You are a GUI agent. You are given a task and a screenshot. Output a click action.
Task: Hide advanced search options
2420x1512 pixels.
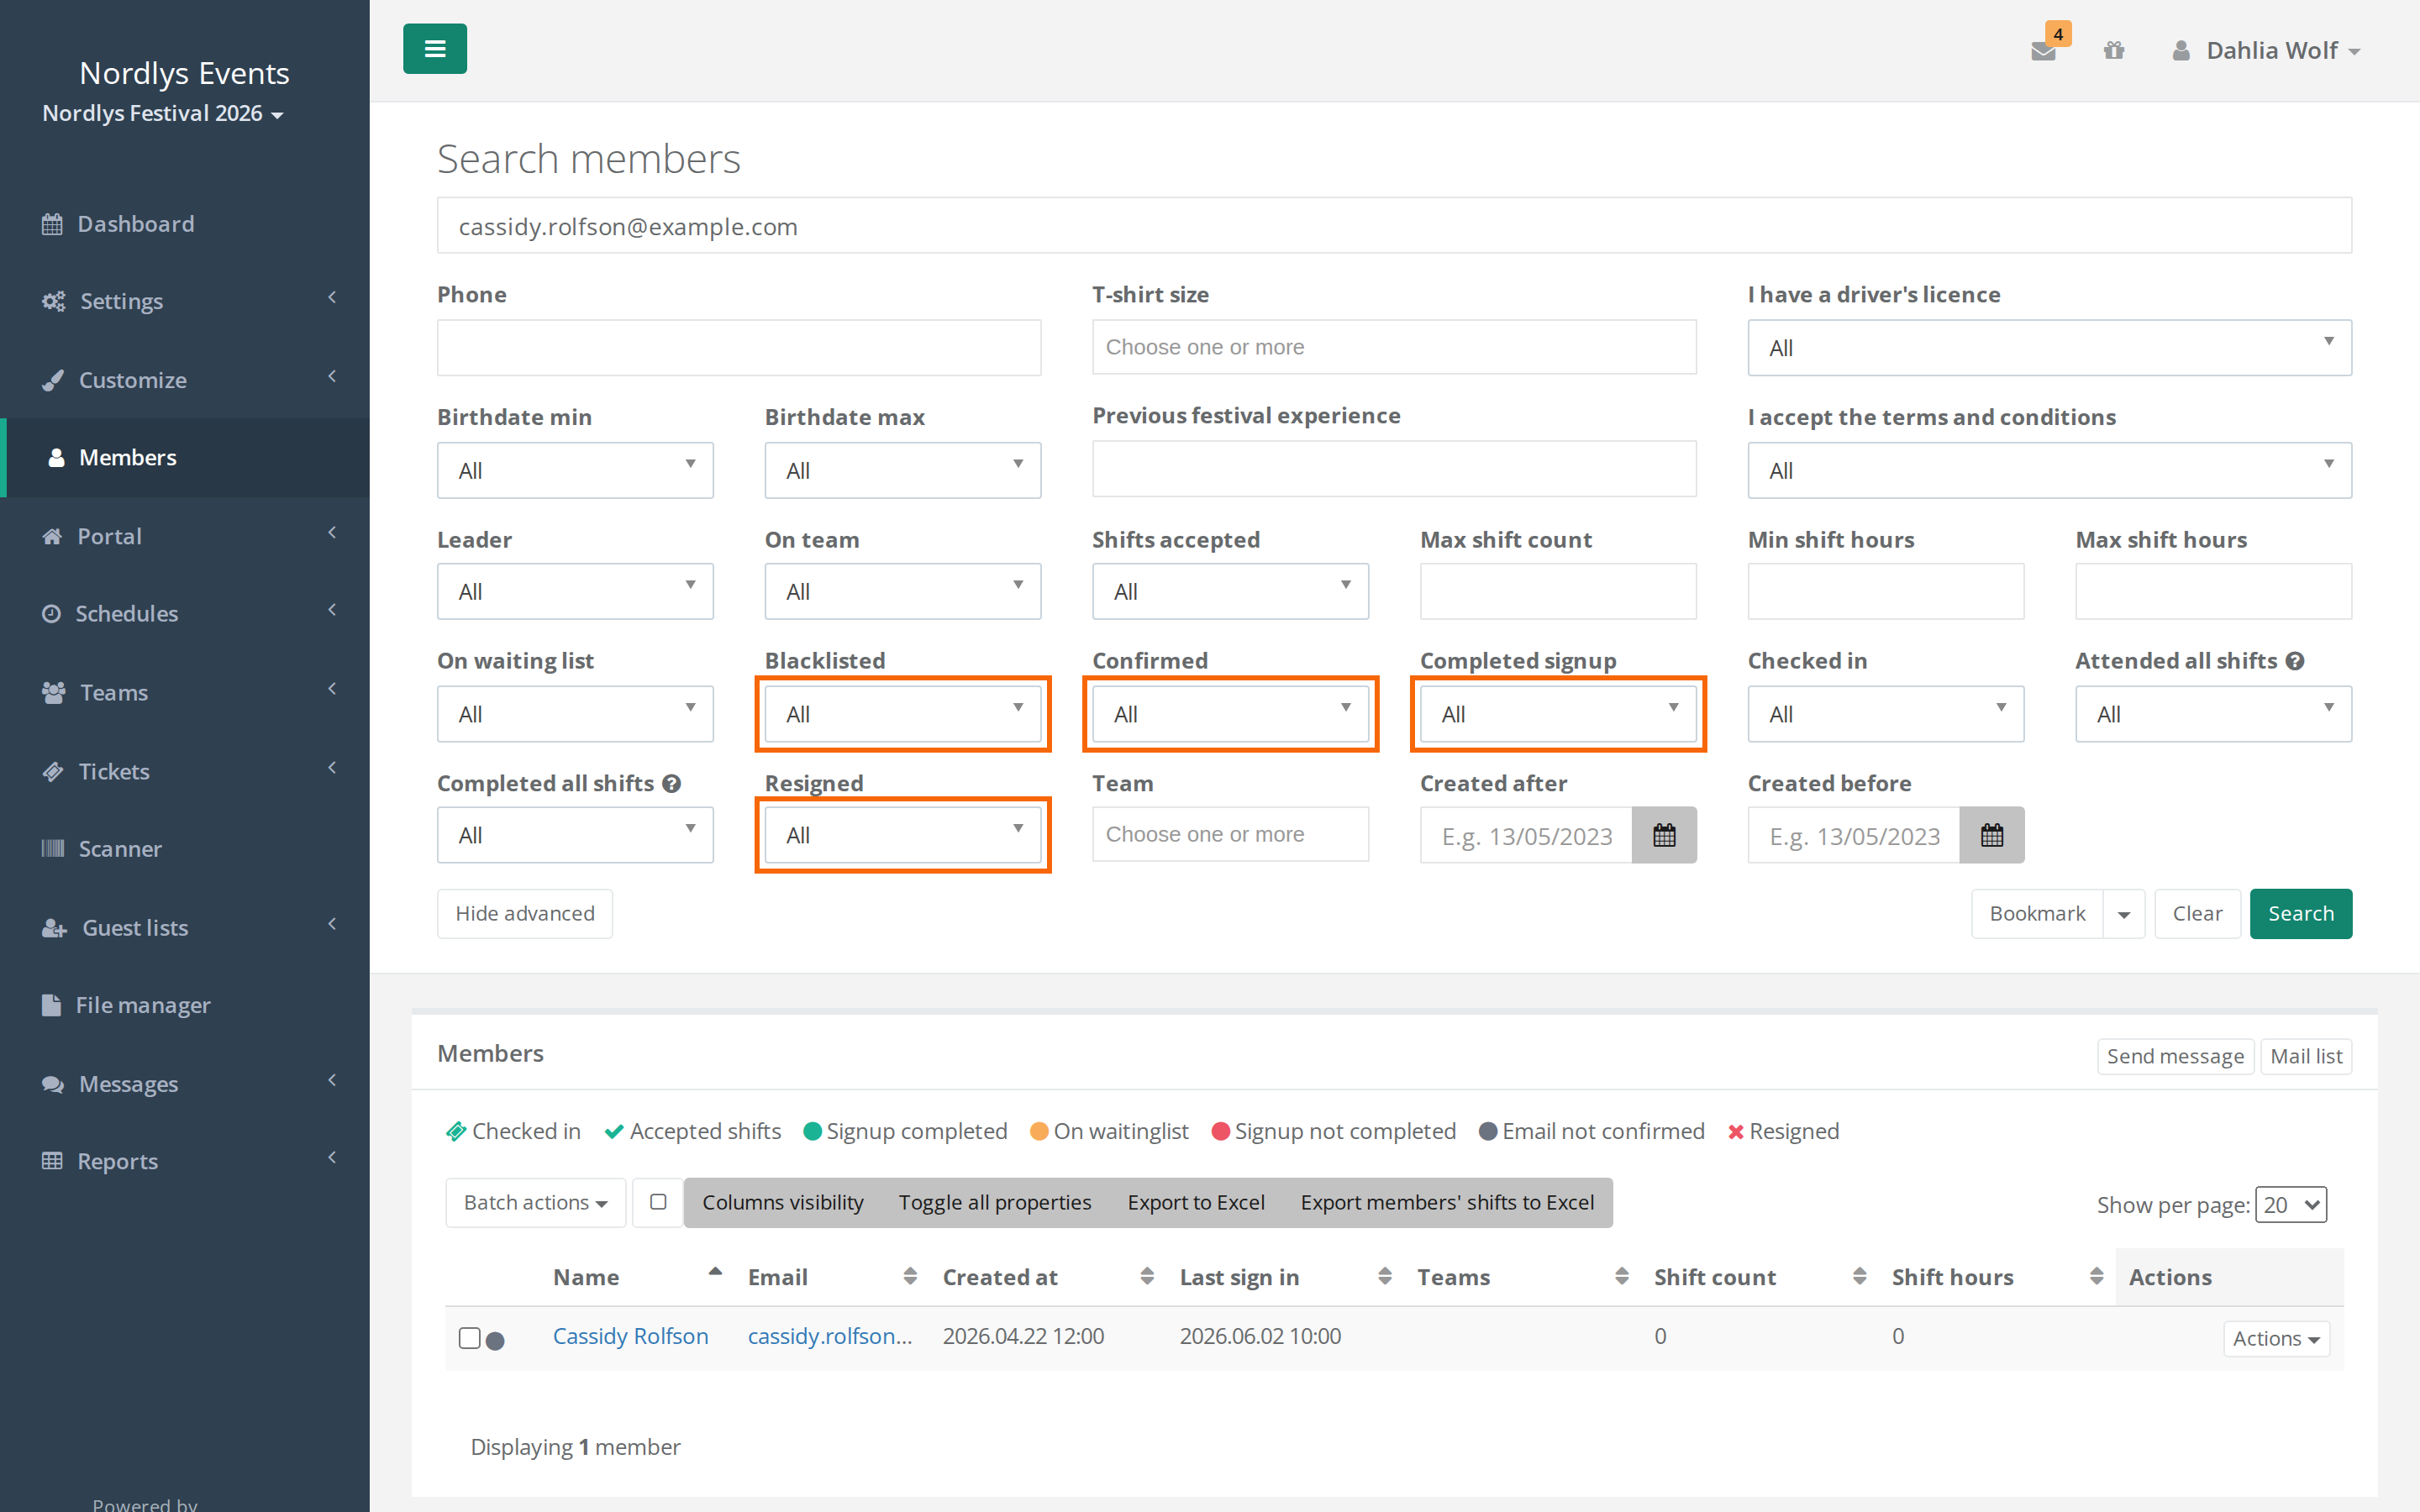(525, 914)
